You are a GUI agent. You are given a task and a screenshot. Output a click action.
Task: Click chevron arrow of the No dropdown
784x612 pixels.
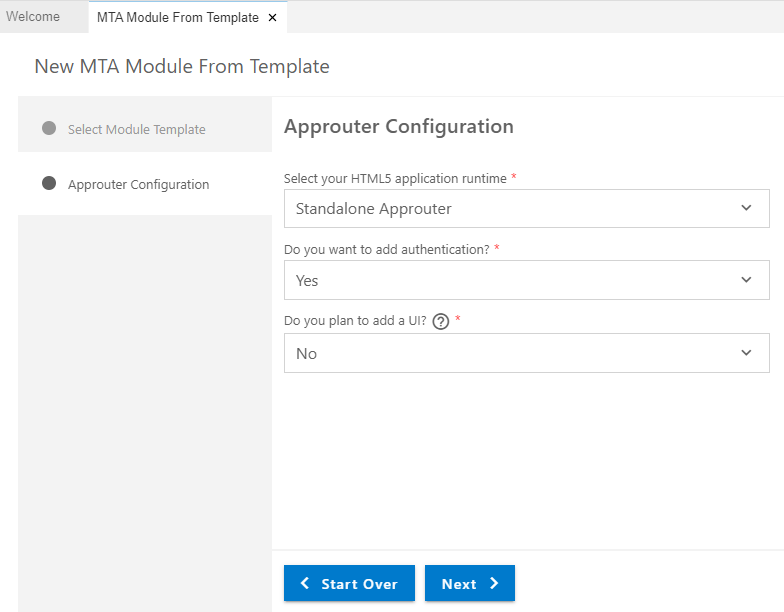(x=746, y=353)
